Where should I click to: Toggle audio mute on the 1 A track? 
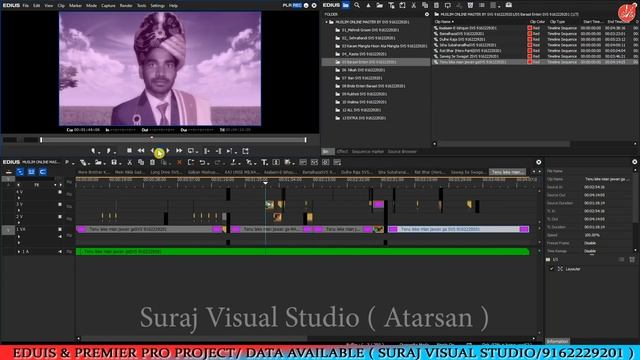click(60, 252)
